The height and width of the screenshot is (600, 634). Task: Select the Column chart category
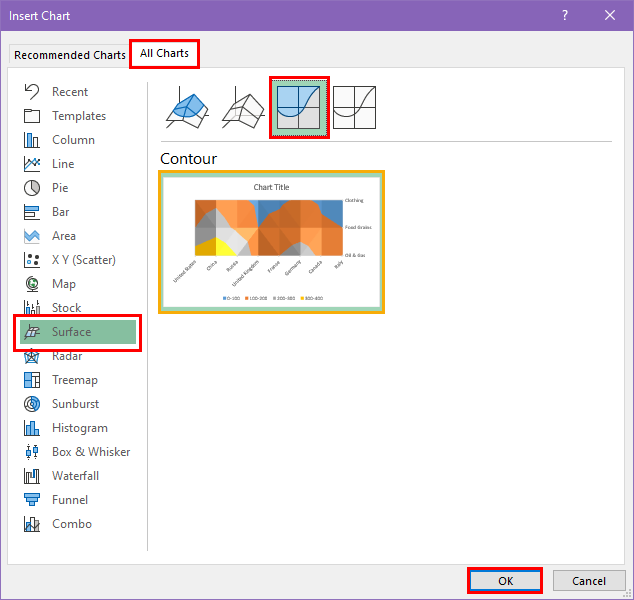[78, 140]
